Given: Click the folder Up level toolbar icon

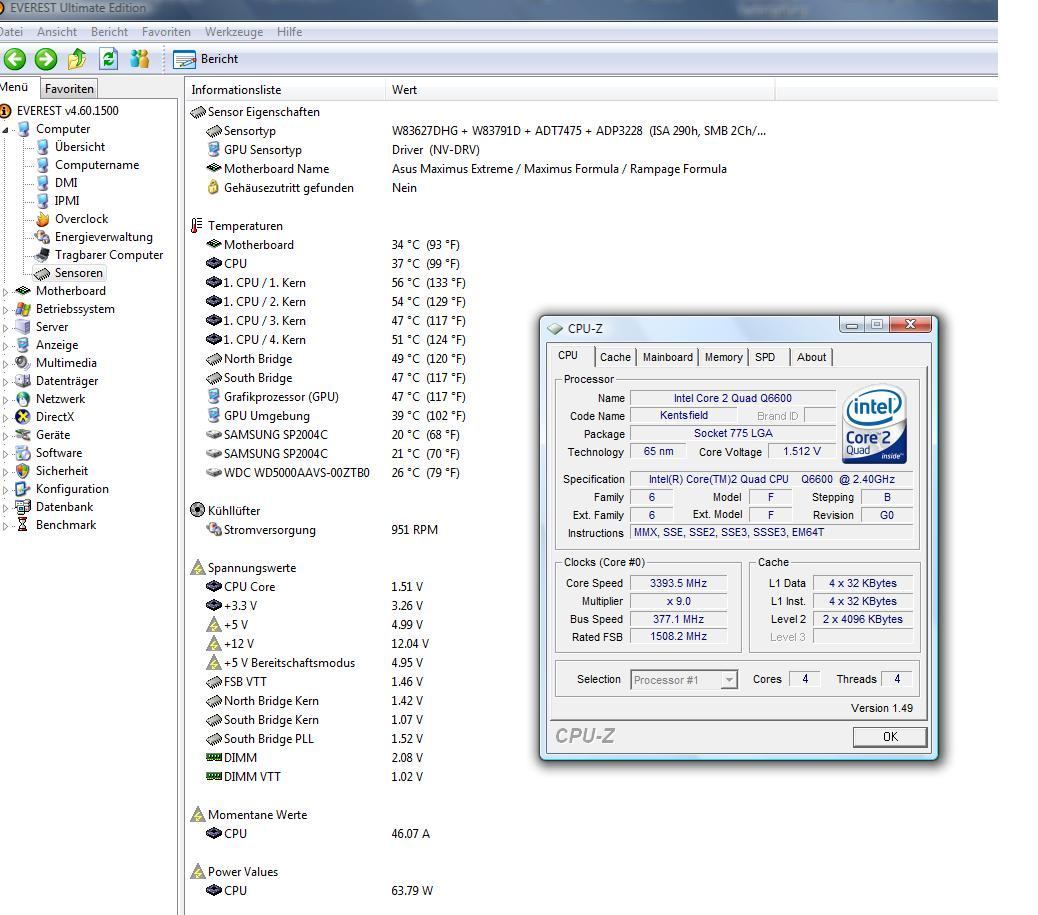Looking at the screenshot, I should [x=77, y=59].
